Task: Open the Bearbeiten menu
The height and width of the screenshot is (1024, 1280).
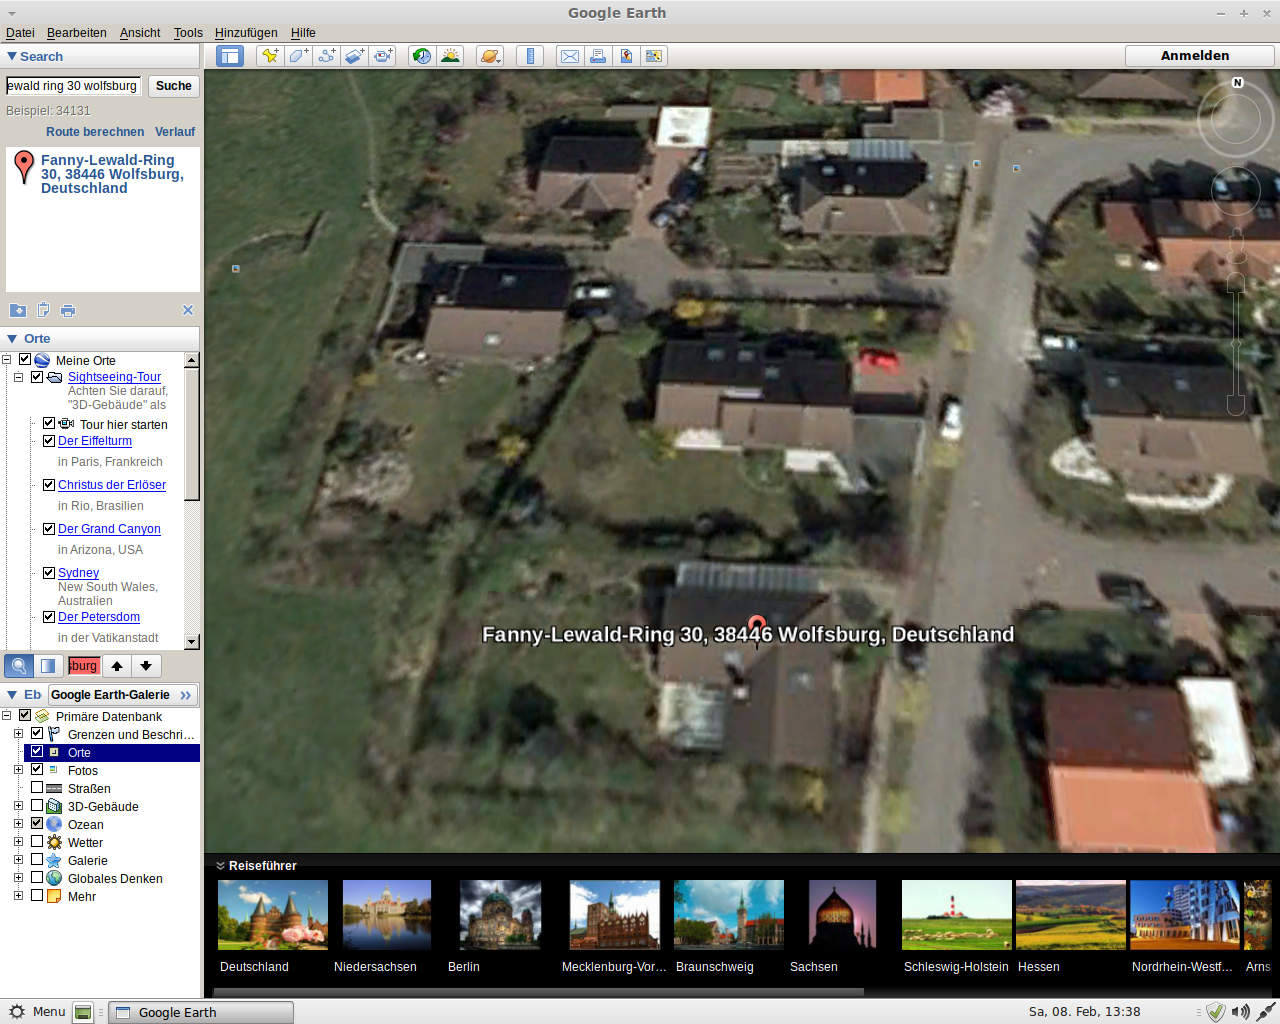Action: (x=77, y=33)
